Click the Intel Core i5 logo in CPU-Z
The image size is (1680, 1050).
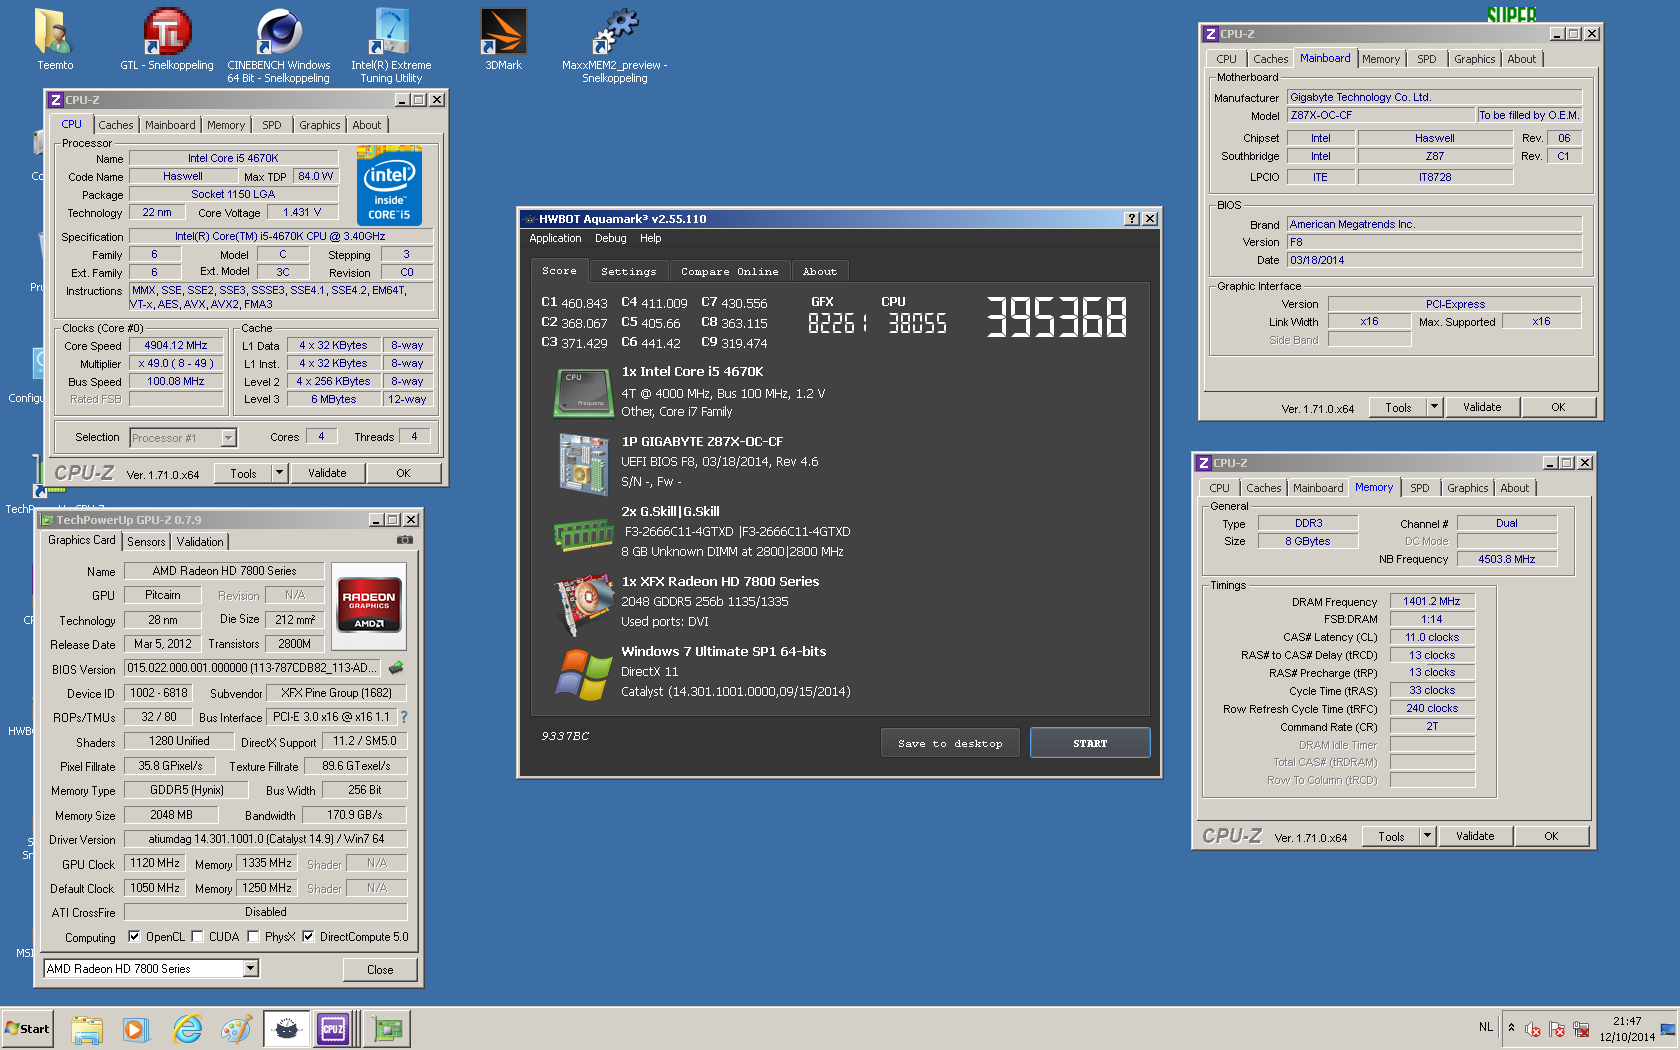tap(389, 186)
